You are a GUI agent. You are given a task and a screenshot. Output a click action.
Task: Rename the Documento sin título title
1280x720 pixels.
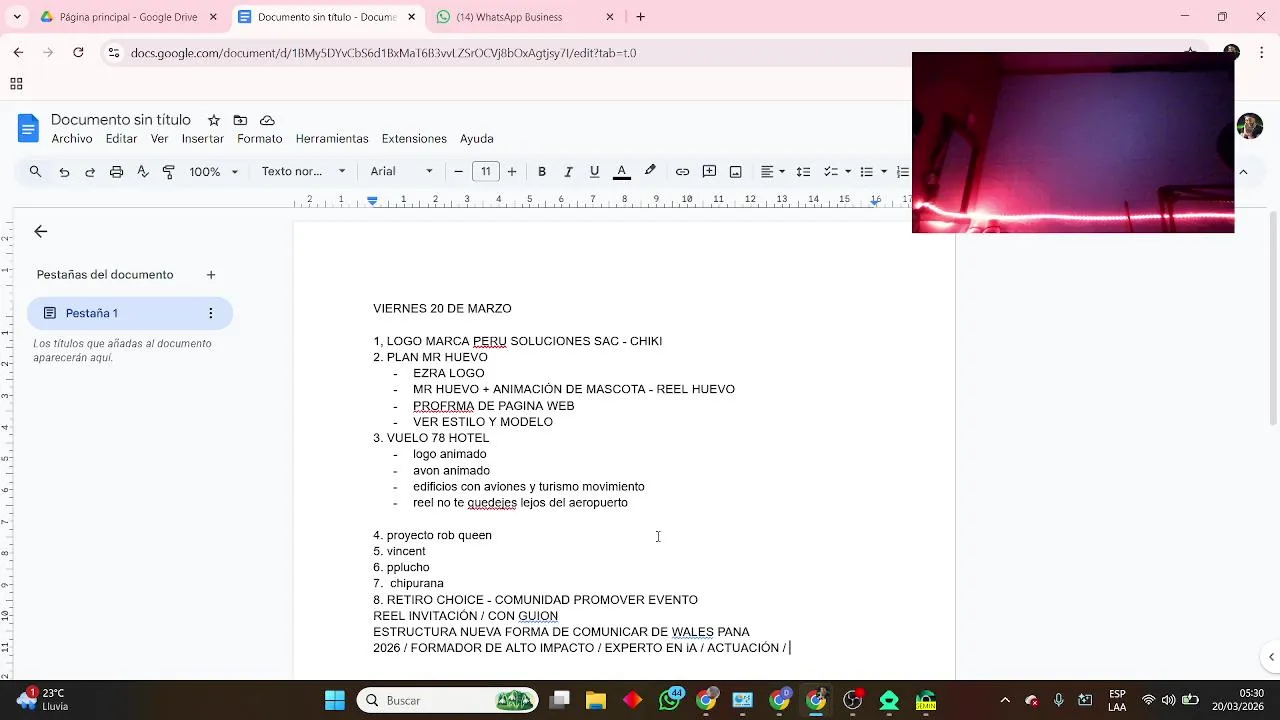[121, 119]
